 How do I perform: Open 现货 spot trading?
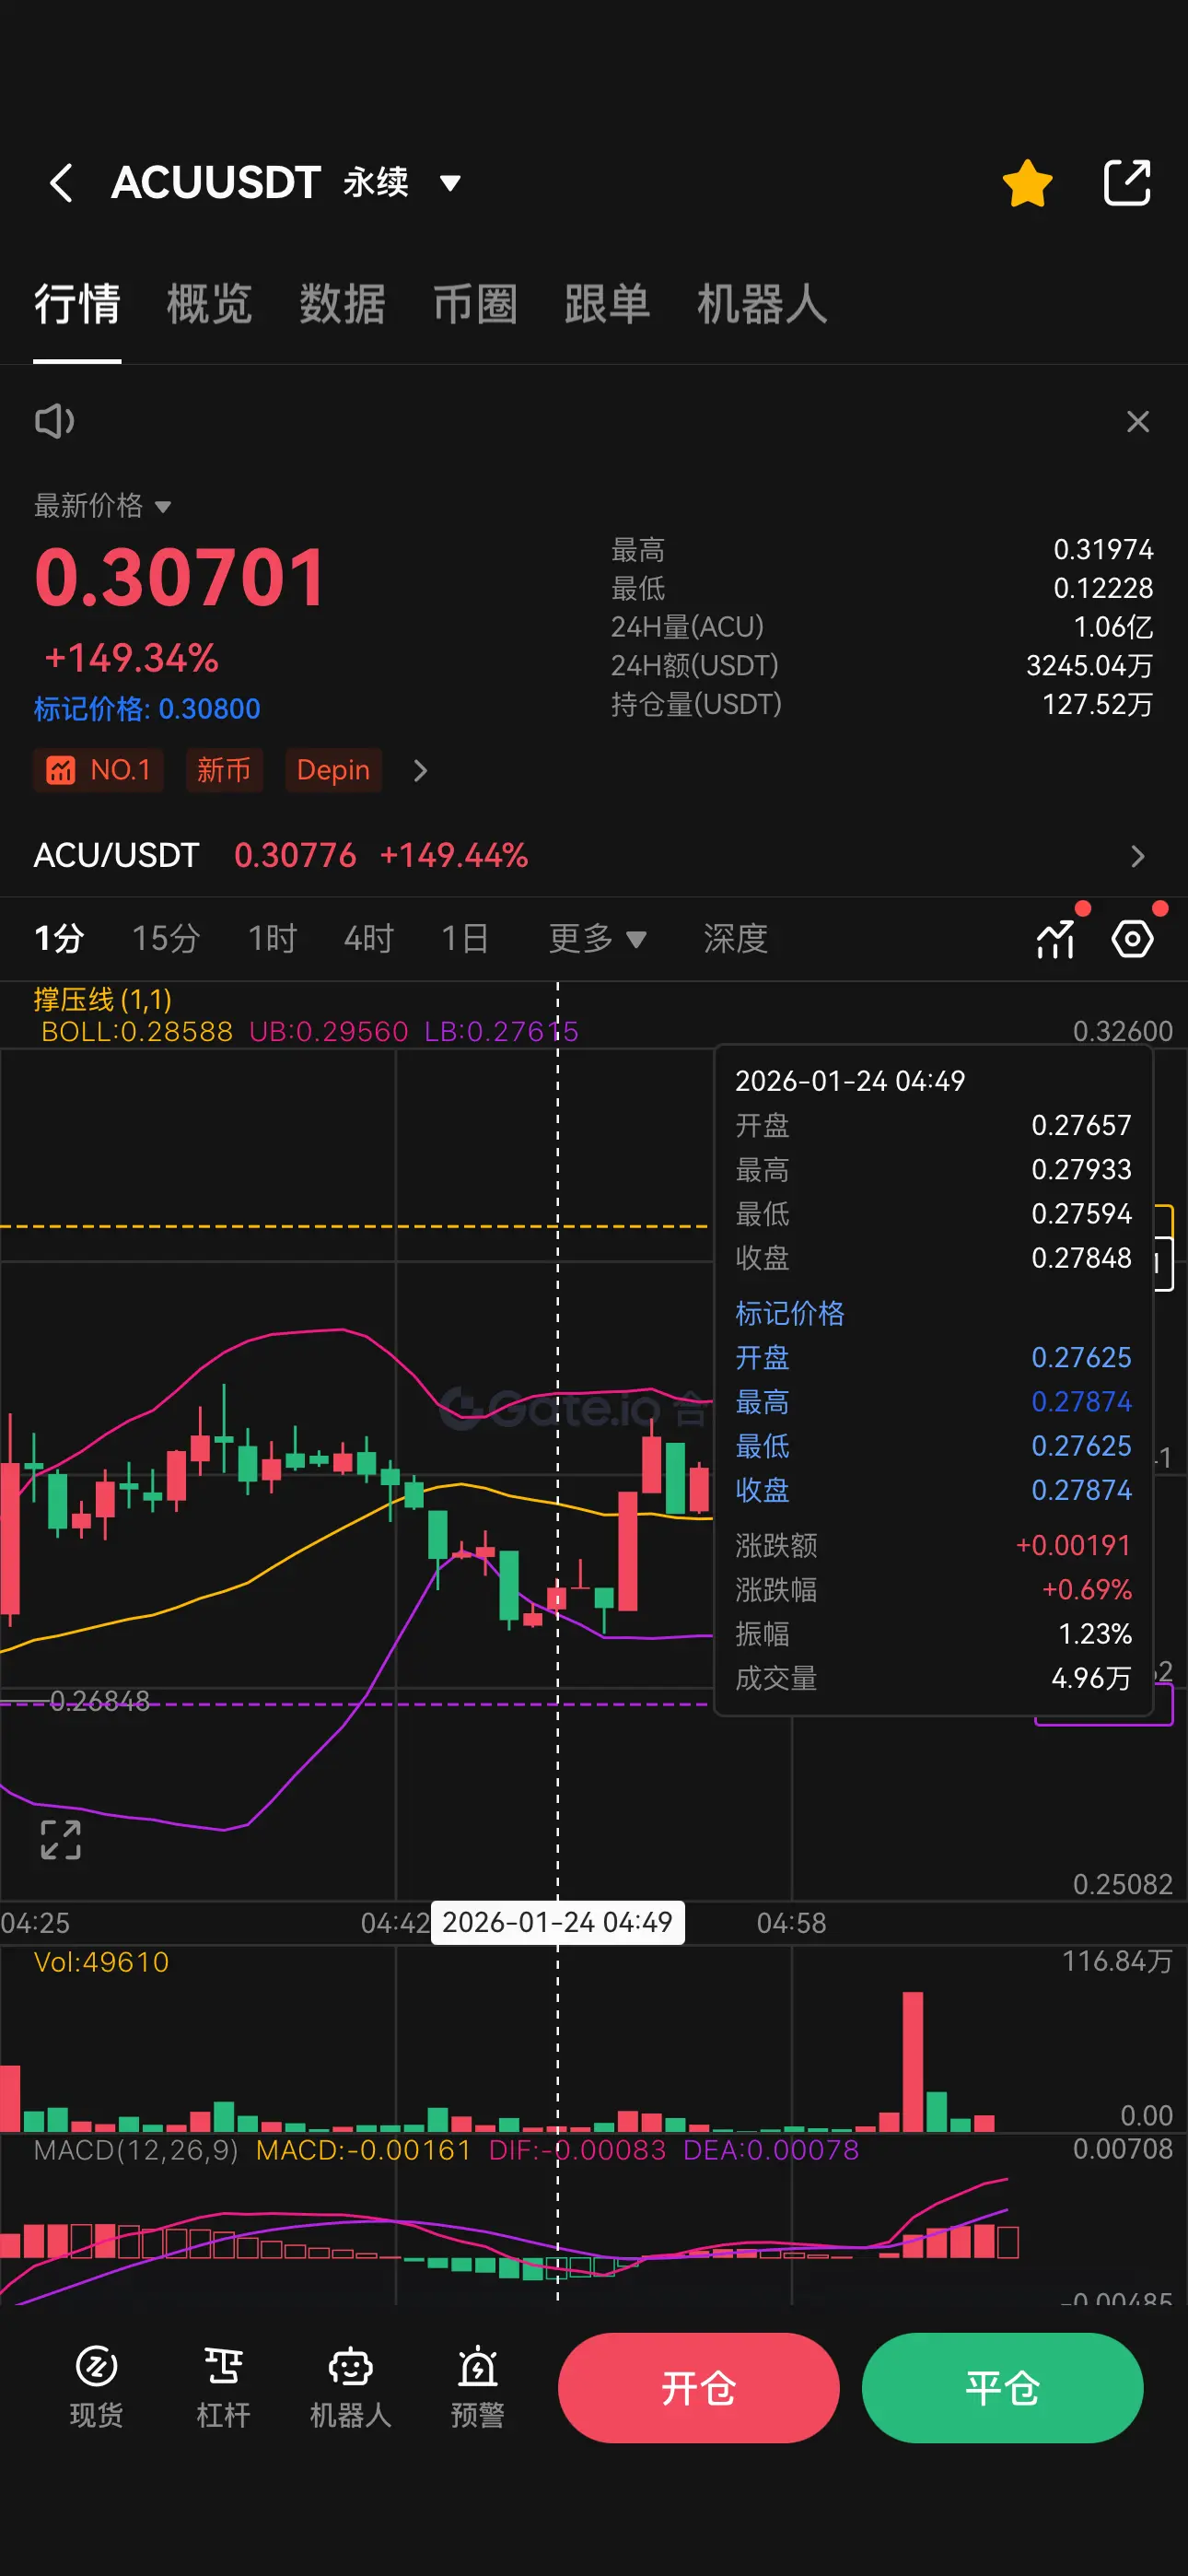tap(96, 2387)
